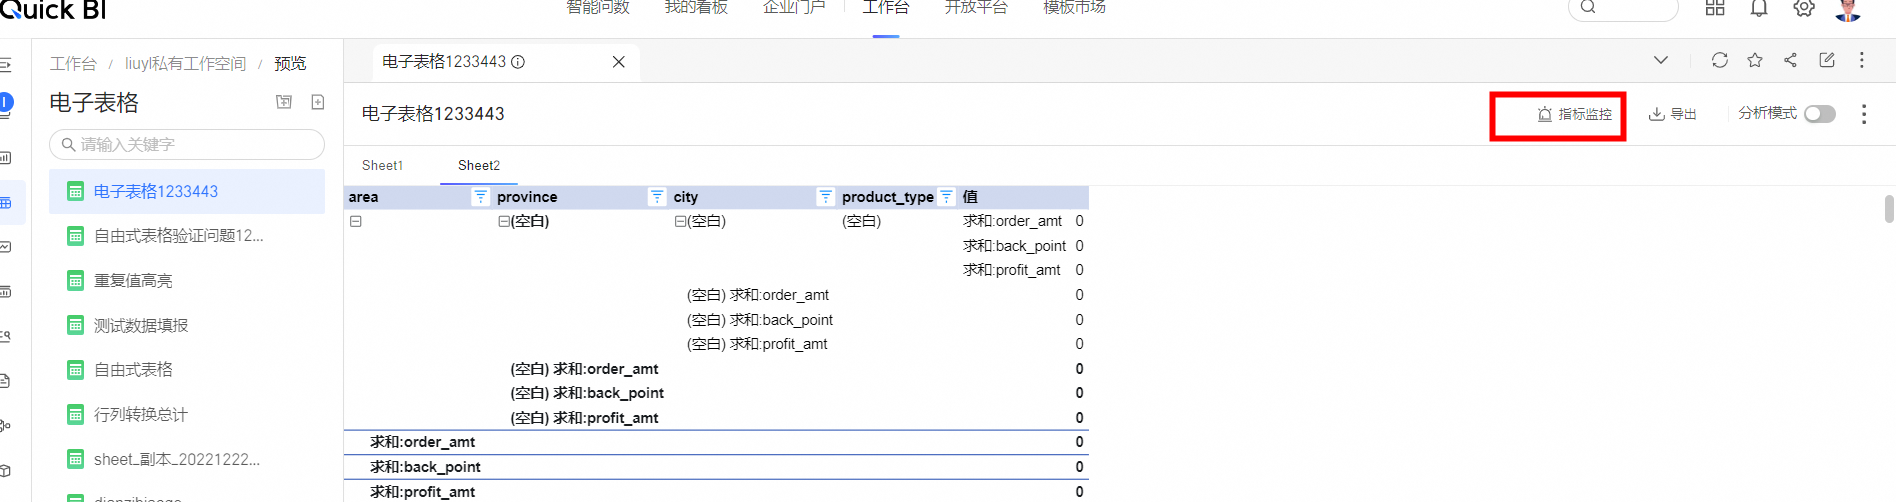
Task: Click the vertical scrollbar on the right
Action: (1888, 209)
